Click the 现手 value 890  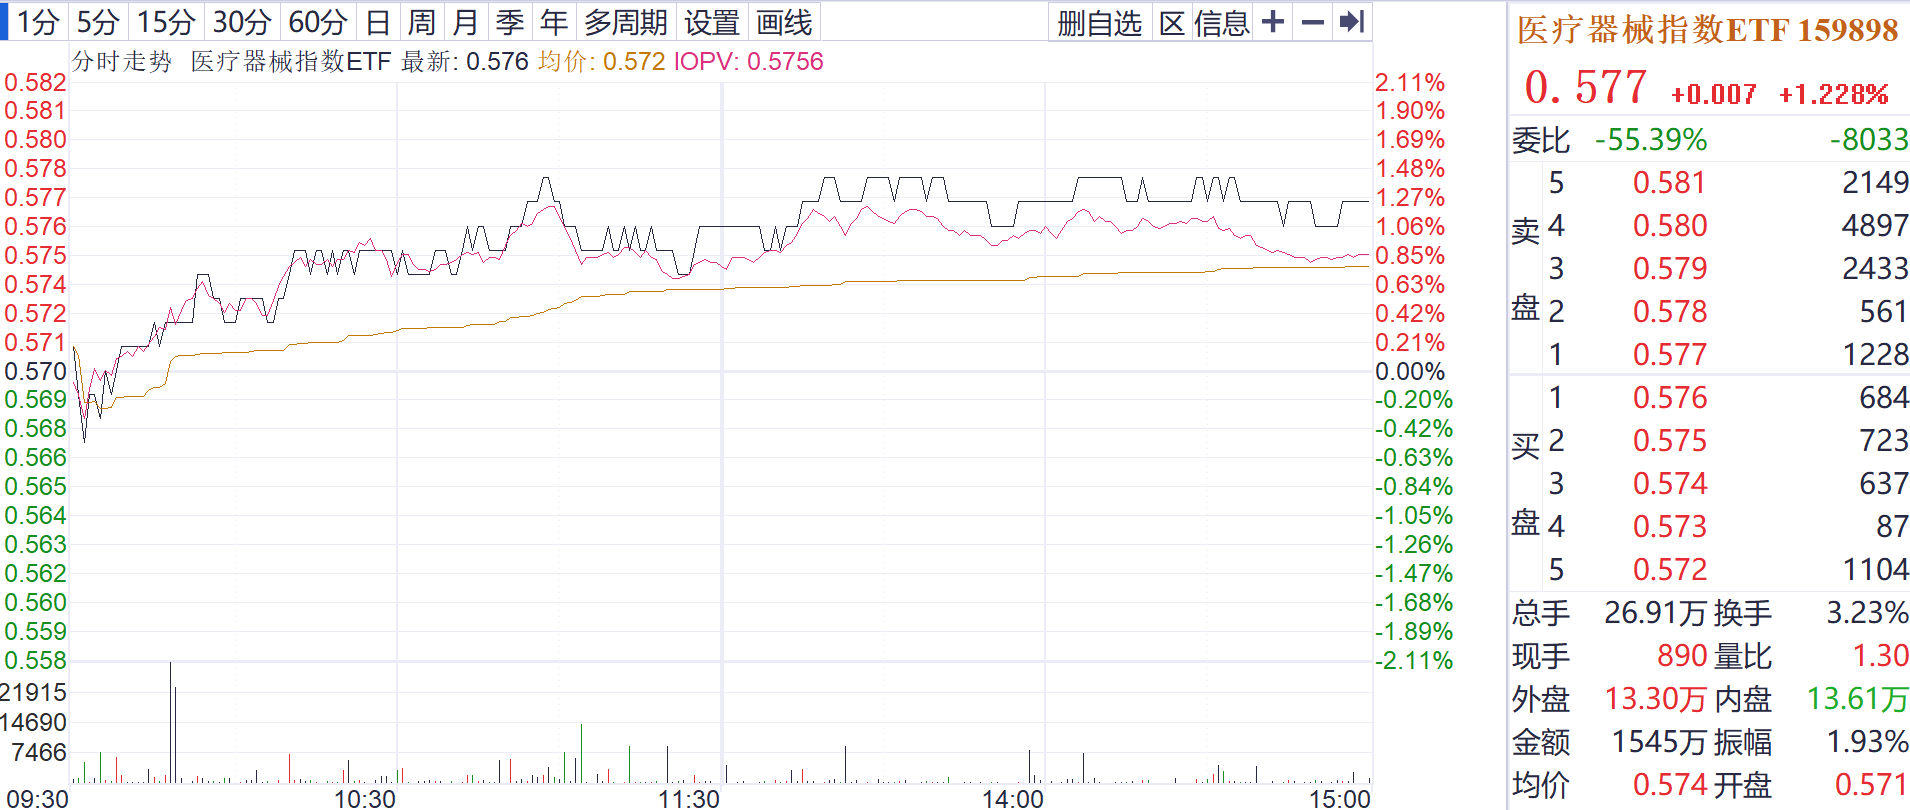tap(1682, 655)
